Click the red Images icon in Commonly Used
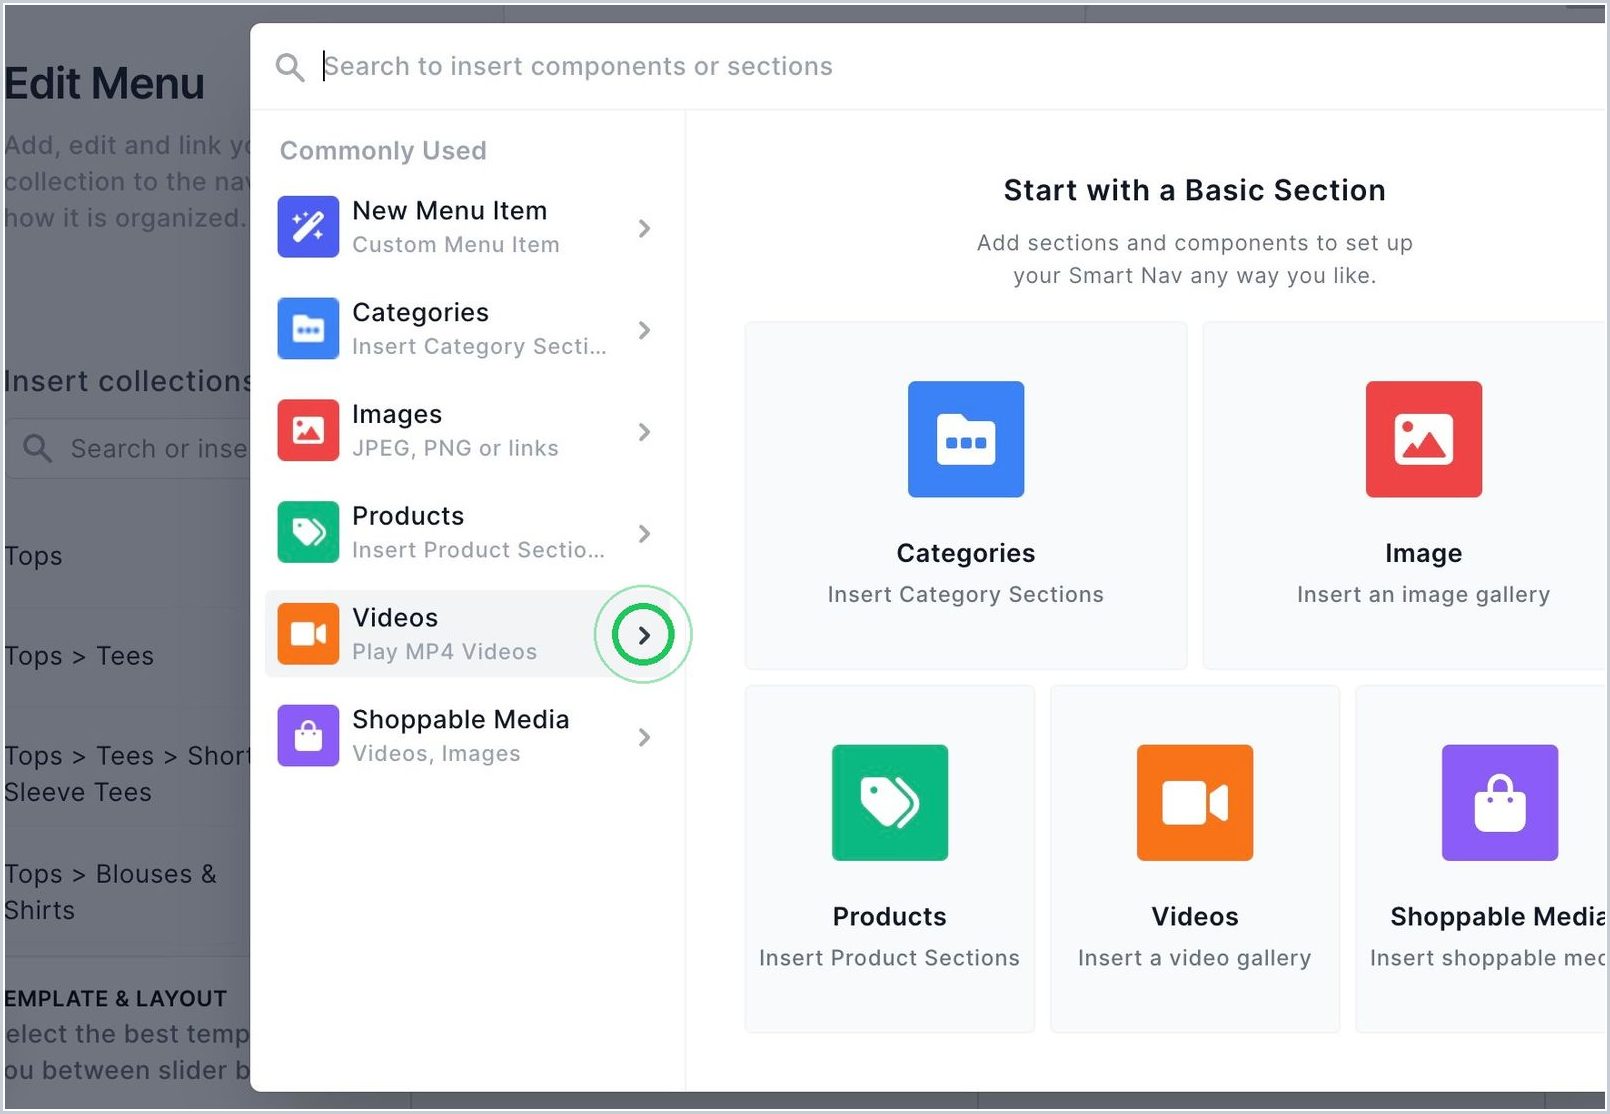 coord(308,431)
